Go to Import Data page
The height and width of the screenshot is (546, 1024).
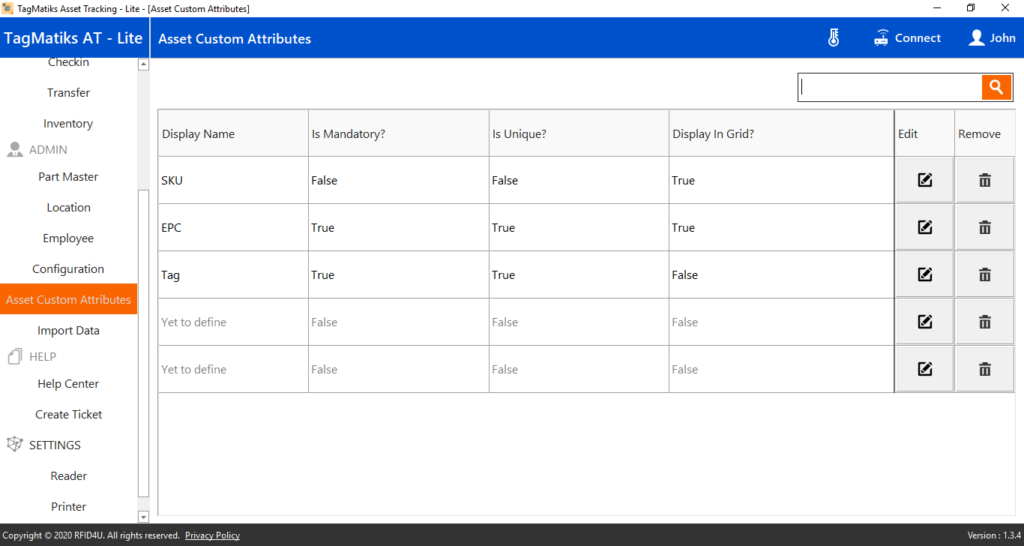coord(69,330)
